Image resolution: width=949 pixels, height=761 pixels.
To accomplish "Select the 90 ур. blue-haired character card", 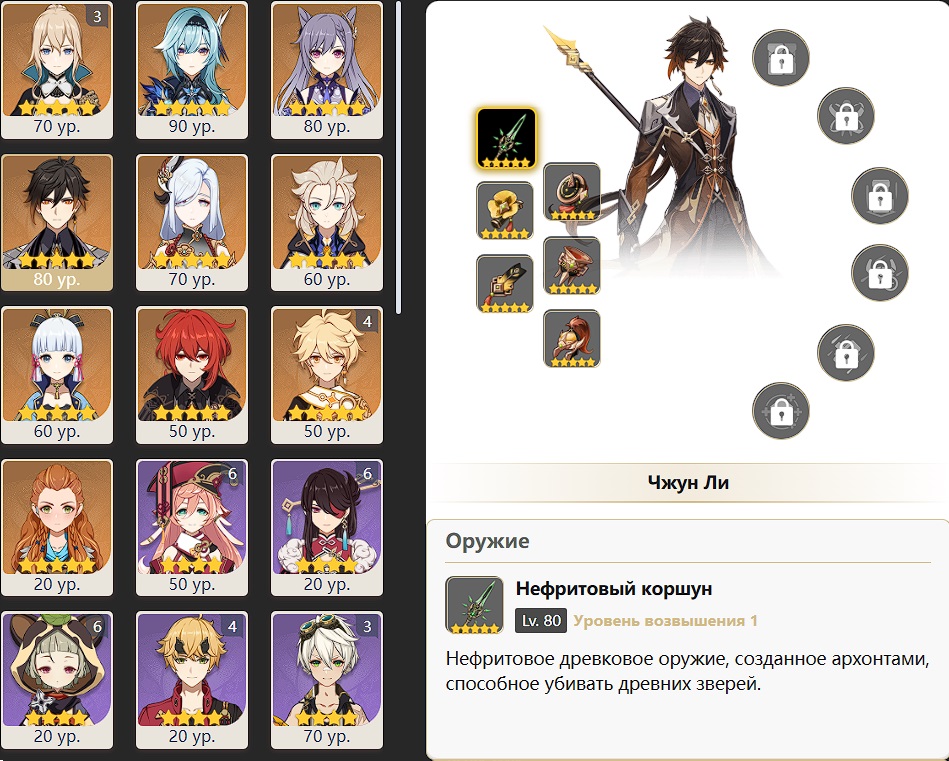I will pos(192,70).
